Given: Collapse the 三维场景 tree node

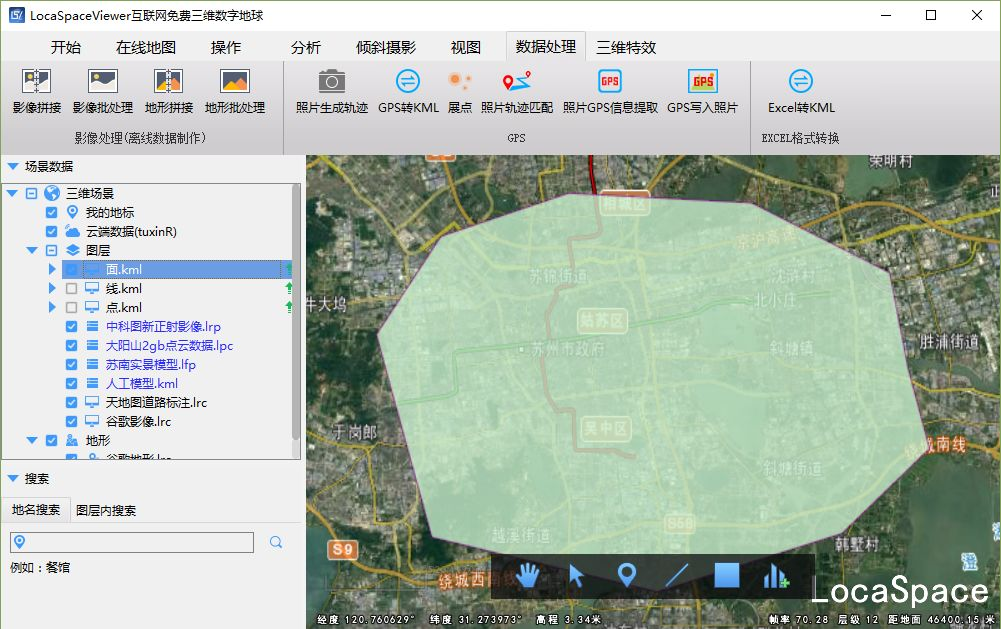Looking at the screenshot, I should tap(12, 193).
